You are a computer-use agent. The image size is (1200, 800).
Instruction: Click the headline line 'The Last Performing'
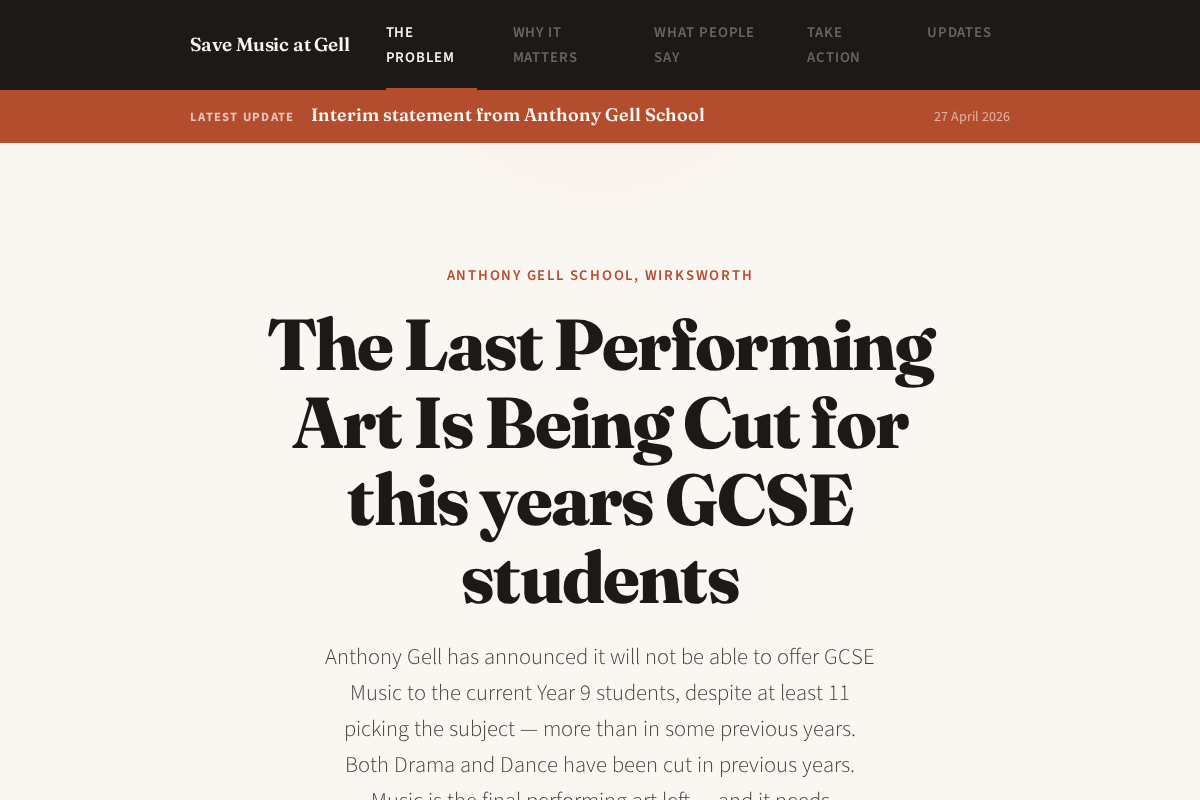coord(600,346)
